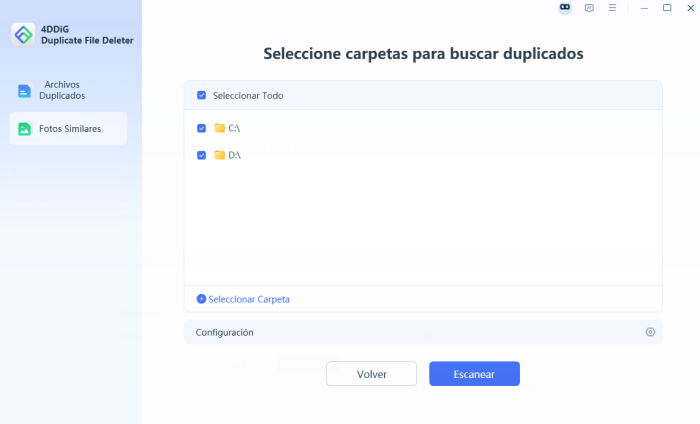This screenshot has height=424, width=700.
Task: Select the Fotos Similares tab
Action: tap(68, 129)
